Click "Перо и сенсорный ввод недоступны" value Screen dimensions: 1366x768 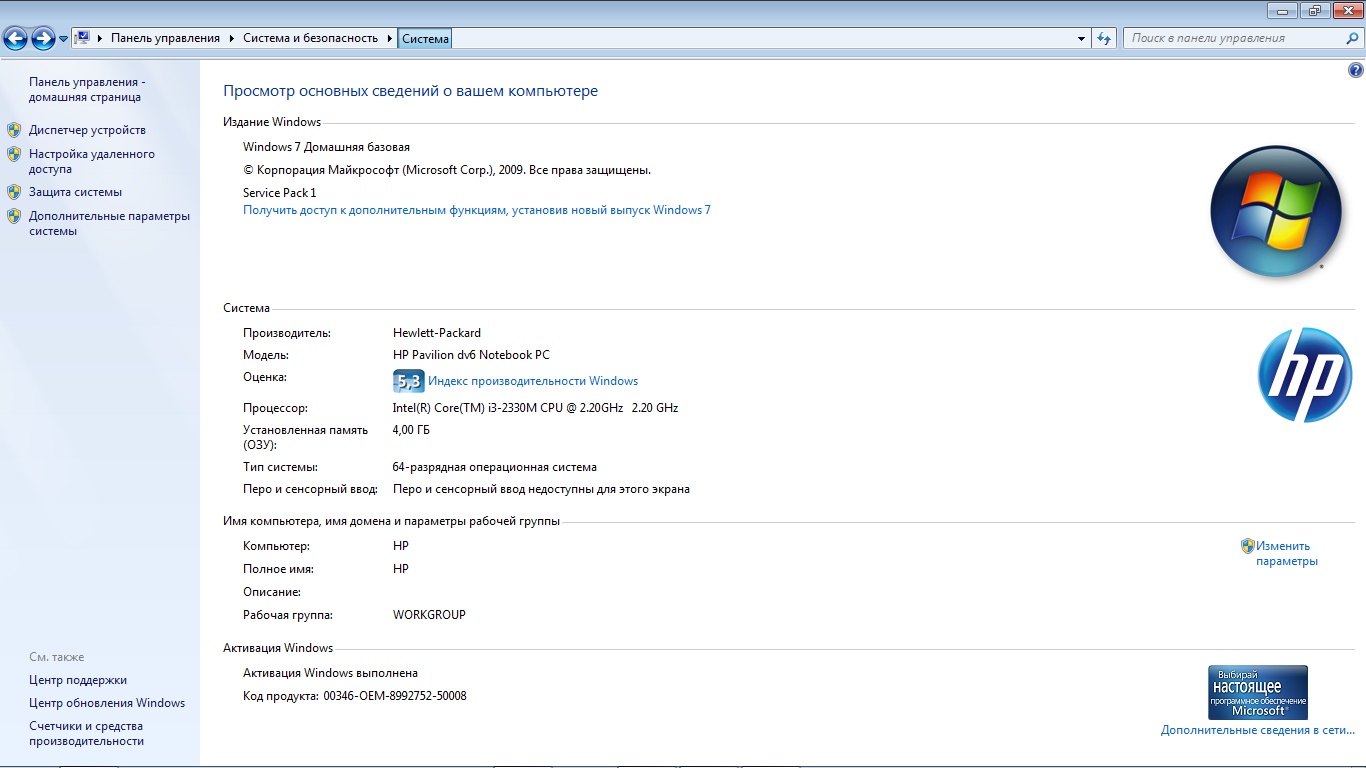tap(541, 489)
